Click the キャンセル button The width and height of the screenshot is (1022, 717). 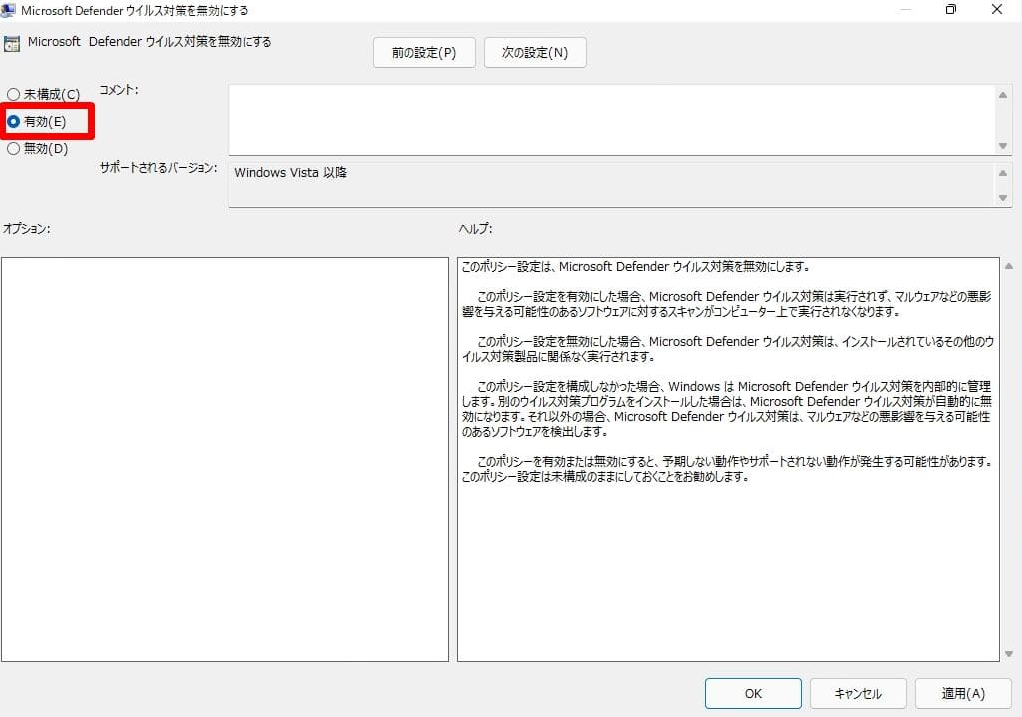click(858, 694)
